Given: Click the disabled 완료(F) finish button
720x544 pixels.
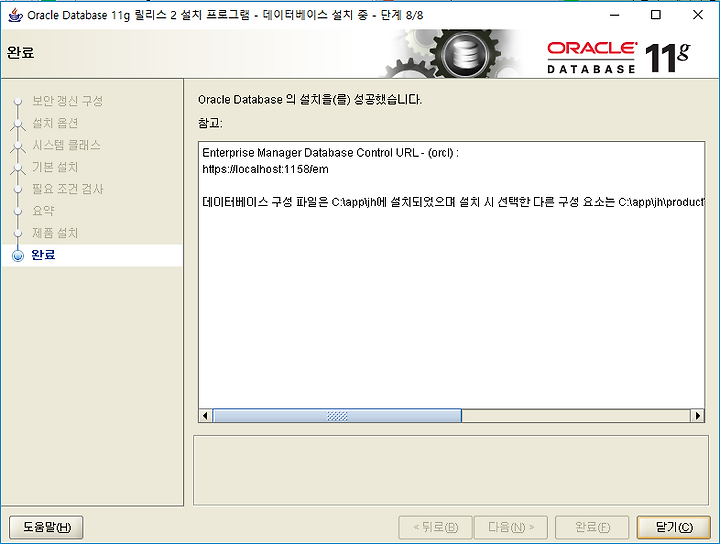Looking at the screenshot, I should [x=592, y=527].
